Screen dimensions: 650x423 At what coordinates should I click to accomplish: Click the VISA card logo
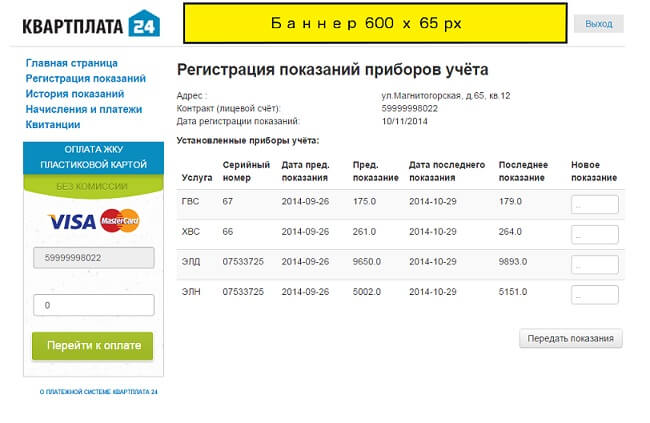72,221
